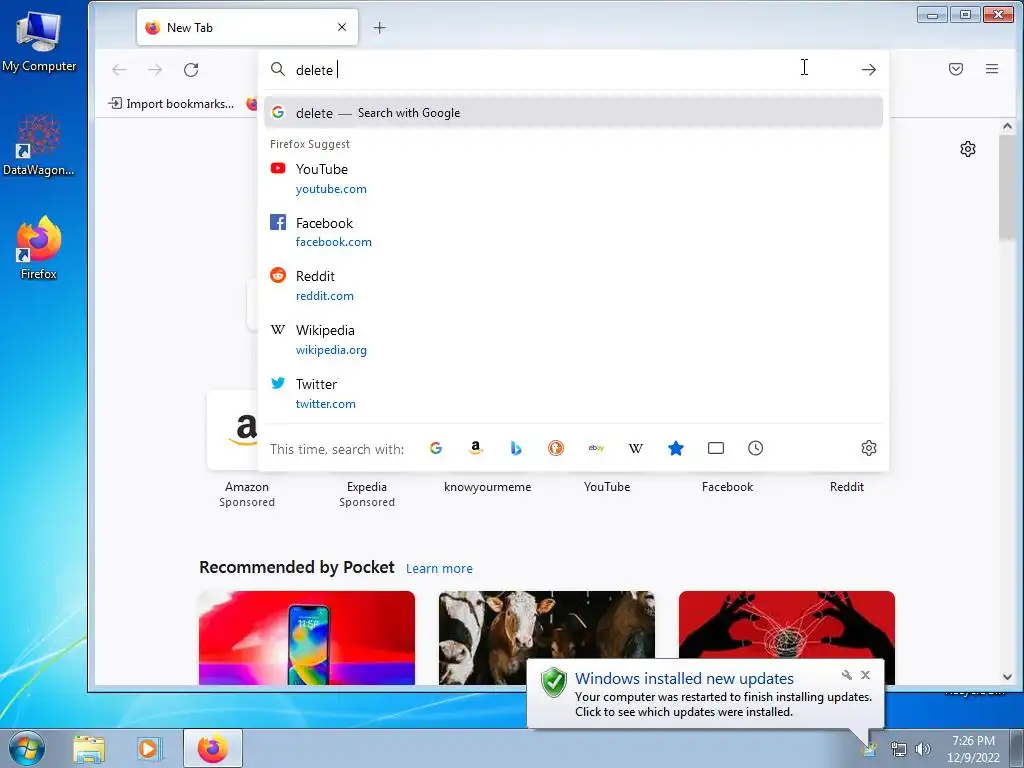
Task: Click page vertical scrollbar thumb
Action: (x=1007, y=187)
